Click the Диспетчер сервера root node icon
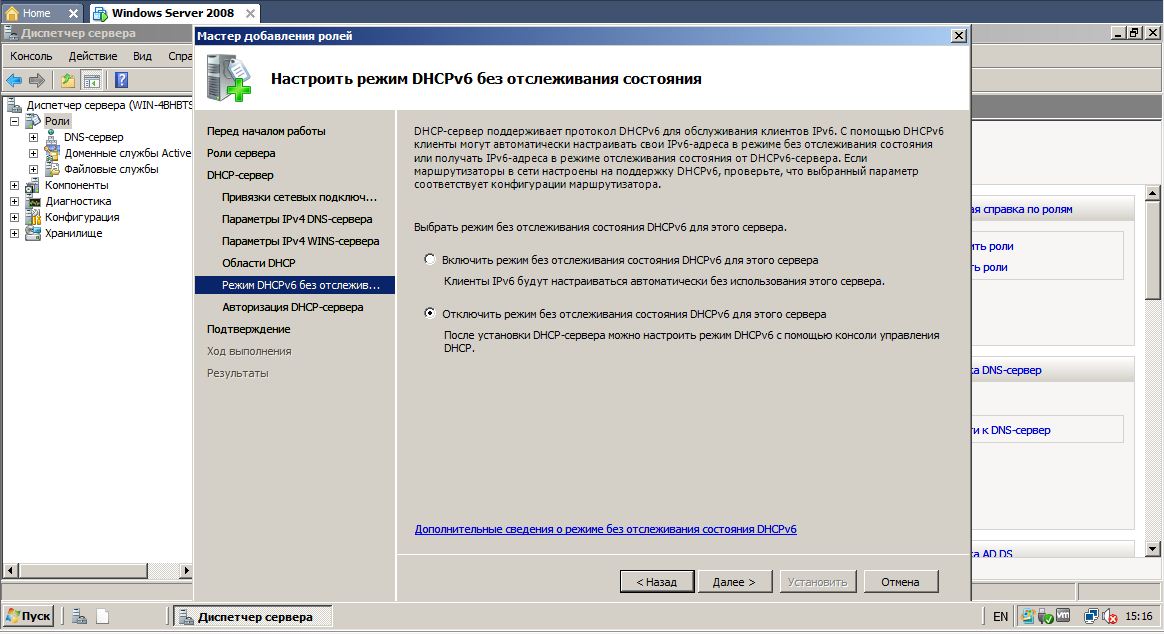The height and width of the screenshot is (634, 1164). click(13, 105)
